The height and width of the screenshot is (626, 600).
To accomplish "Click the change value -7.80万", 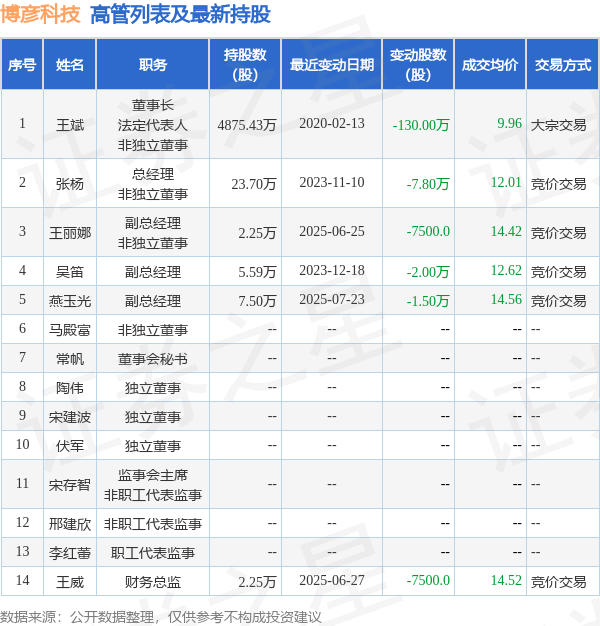I will coord(428,184).
